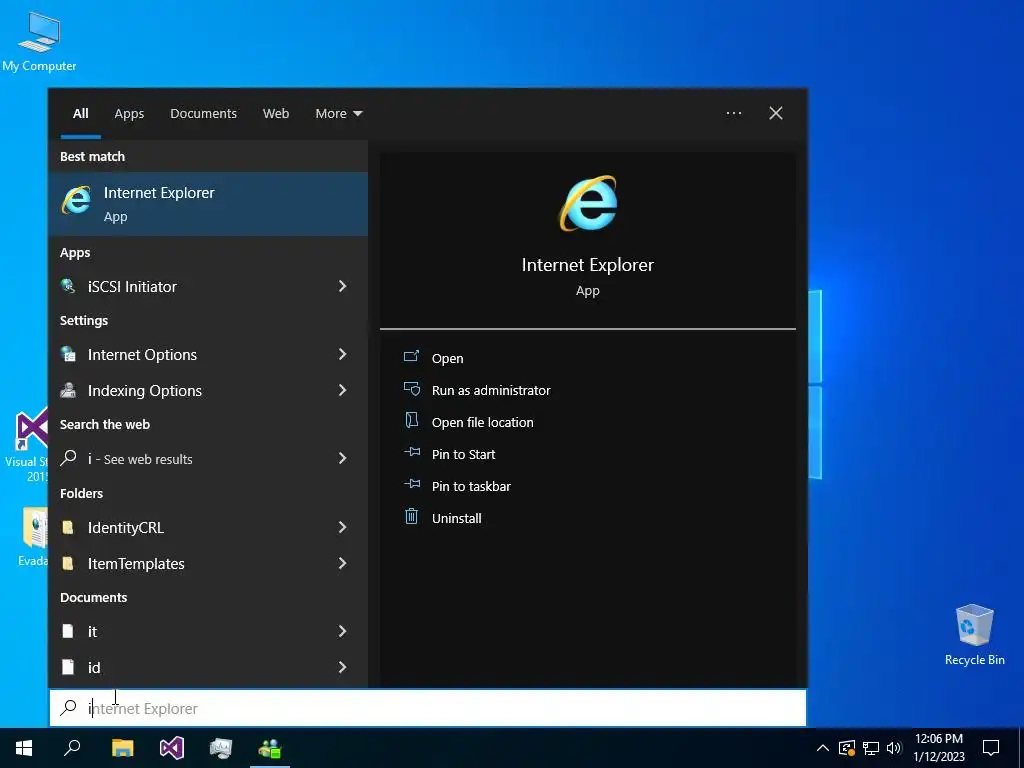Open the notification center icon
The width and height of the screenshot is (1024, 768).
[991, 748]
